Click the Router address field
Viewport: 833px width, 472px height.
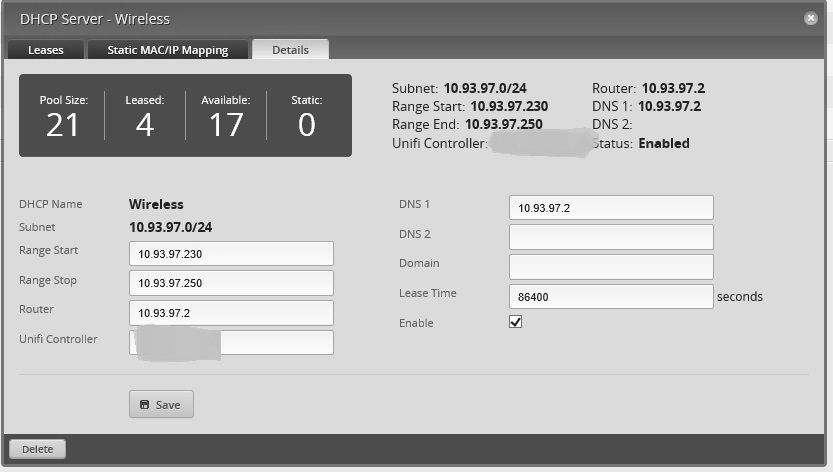pyautogui.click(x=231, y=313)
